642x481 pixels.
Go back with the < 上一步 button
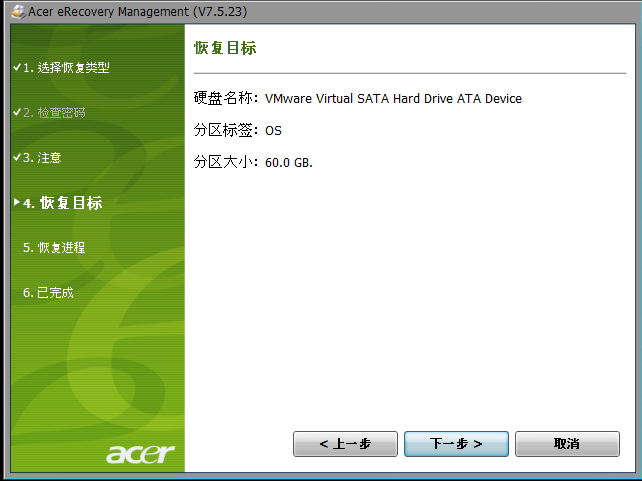coord(345,444)
